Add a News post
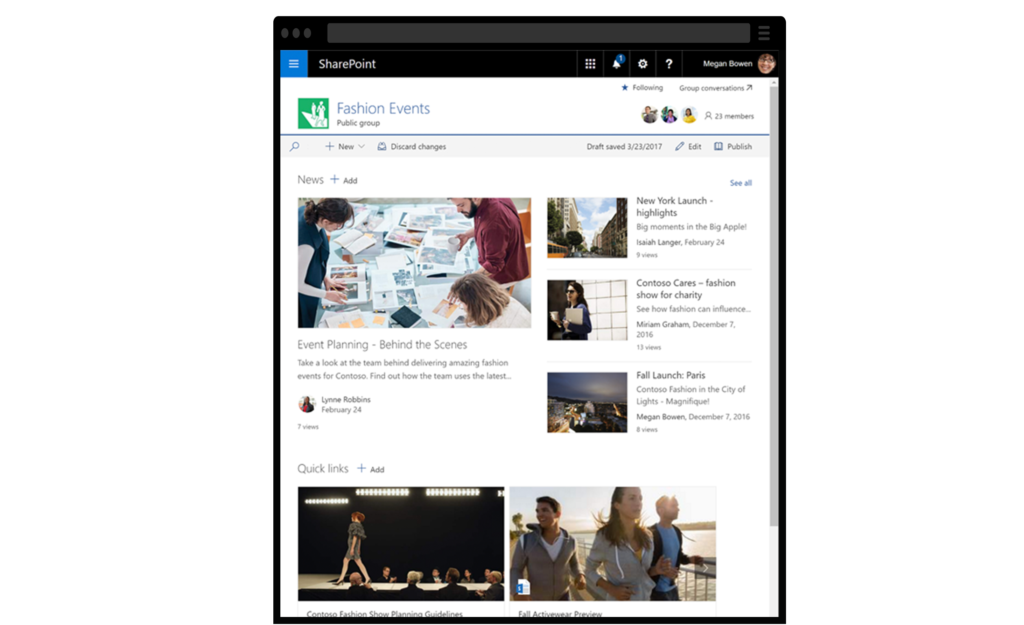 (344, 180)
